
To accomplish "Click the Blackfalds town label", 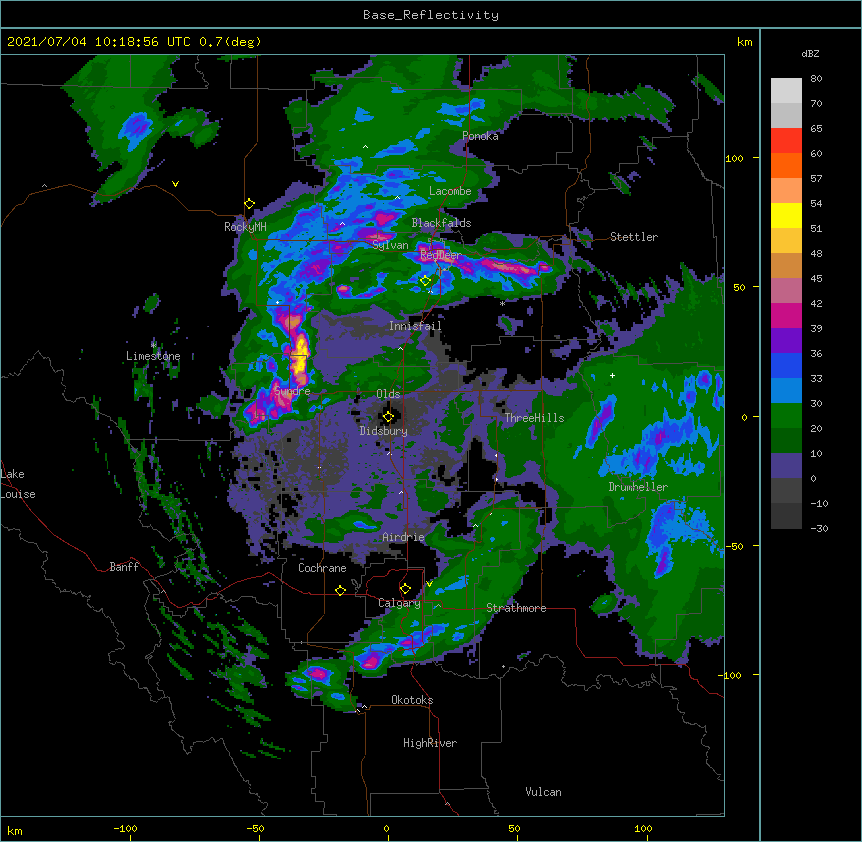I will 441,223.
